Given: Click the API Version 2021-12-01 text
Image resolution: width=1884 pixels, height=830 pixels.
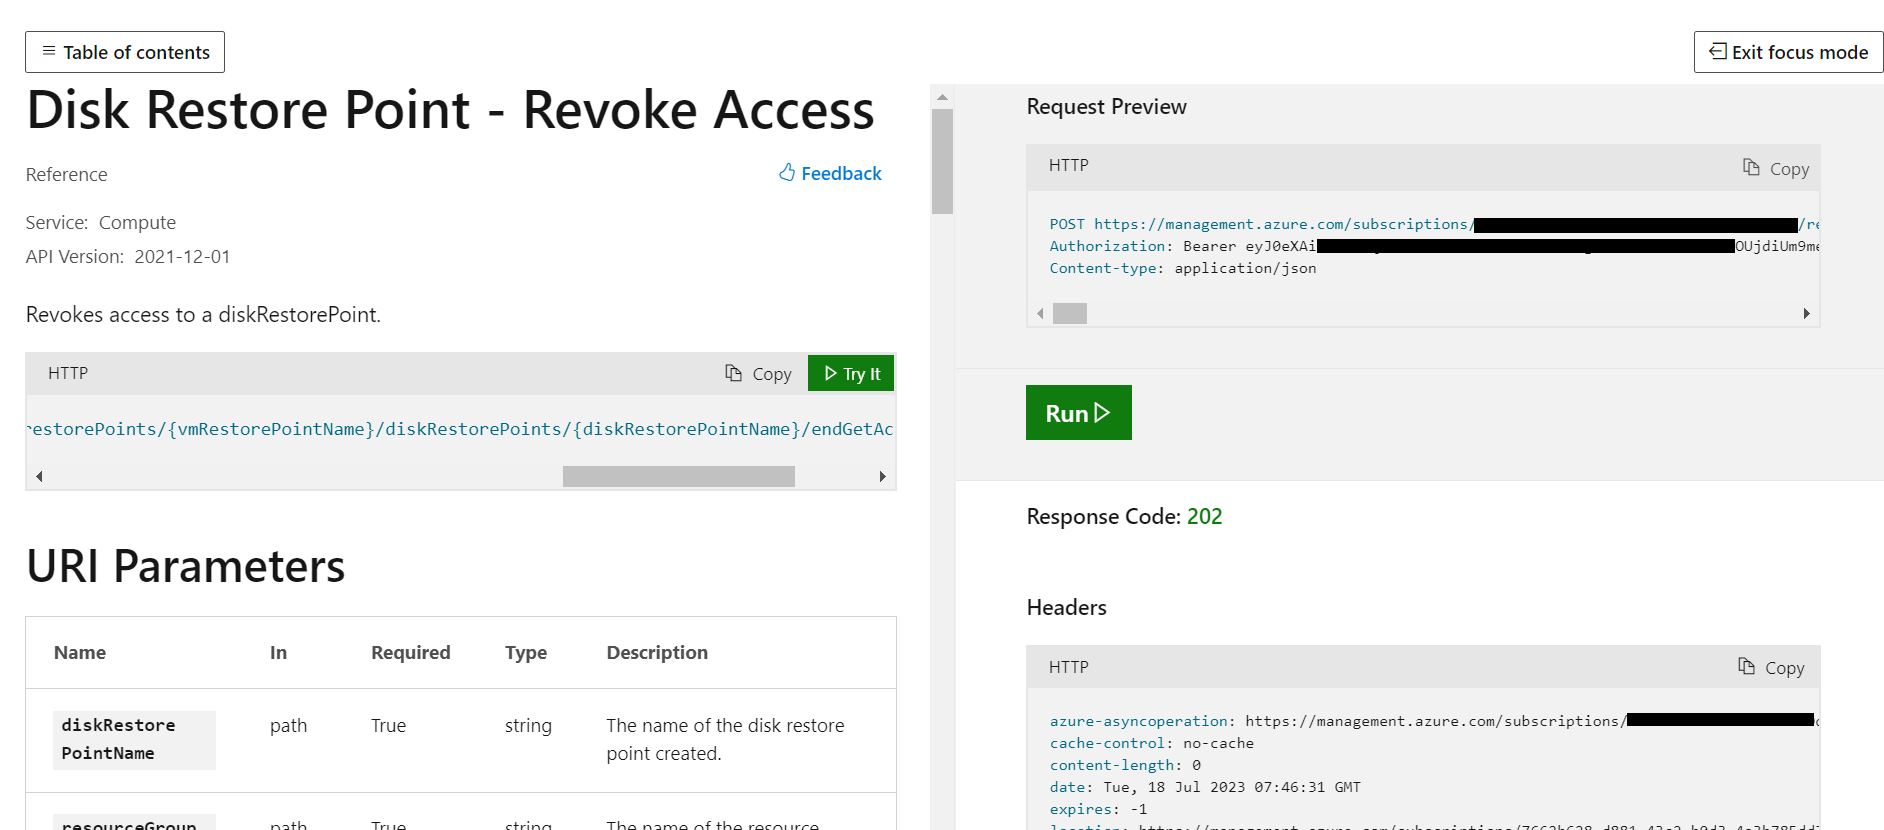Looking at the screenshot, I should (x=128, y=256).
